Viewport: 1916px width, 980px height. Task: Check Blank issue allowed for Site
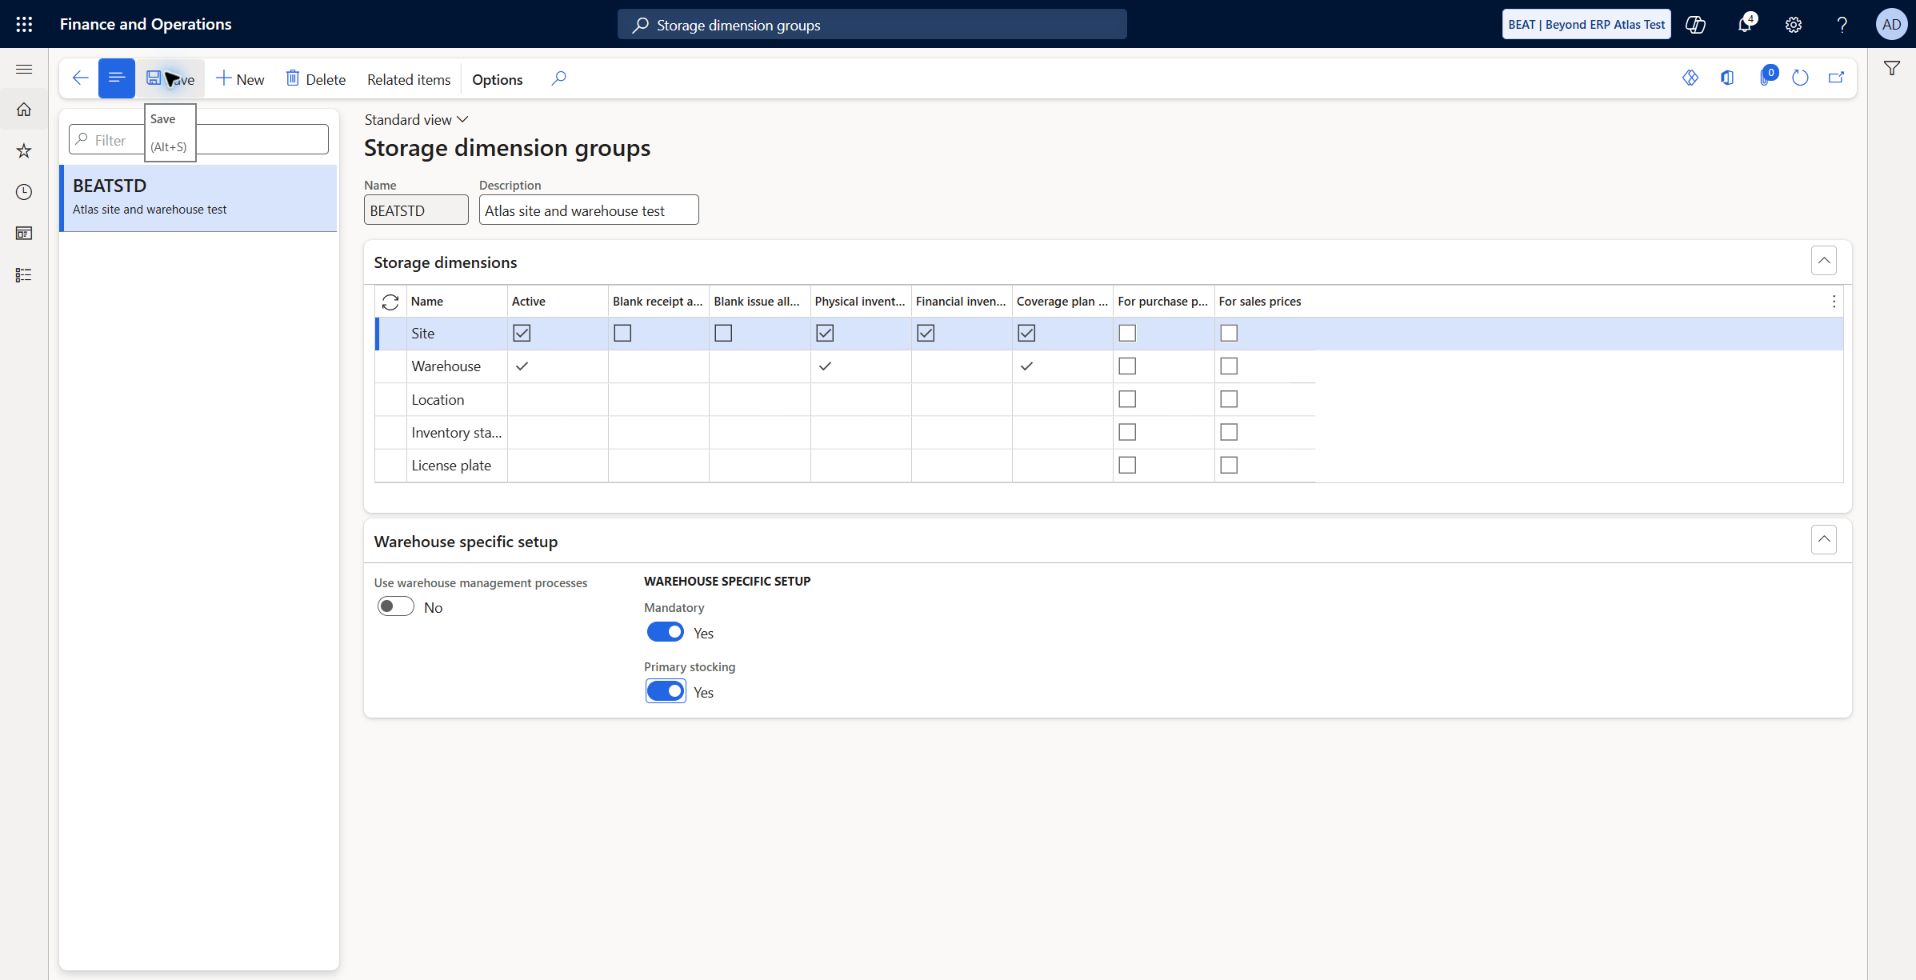pos(723,333)
